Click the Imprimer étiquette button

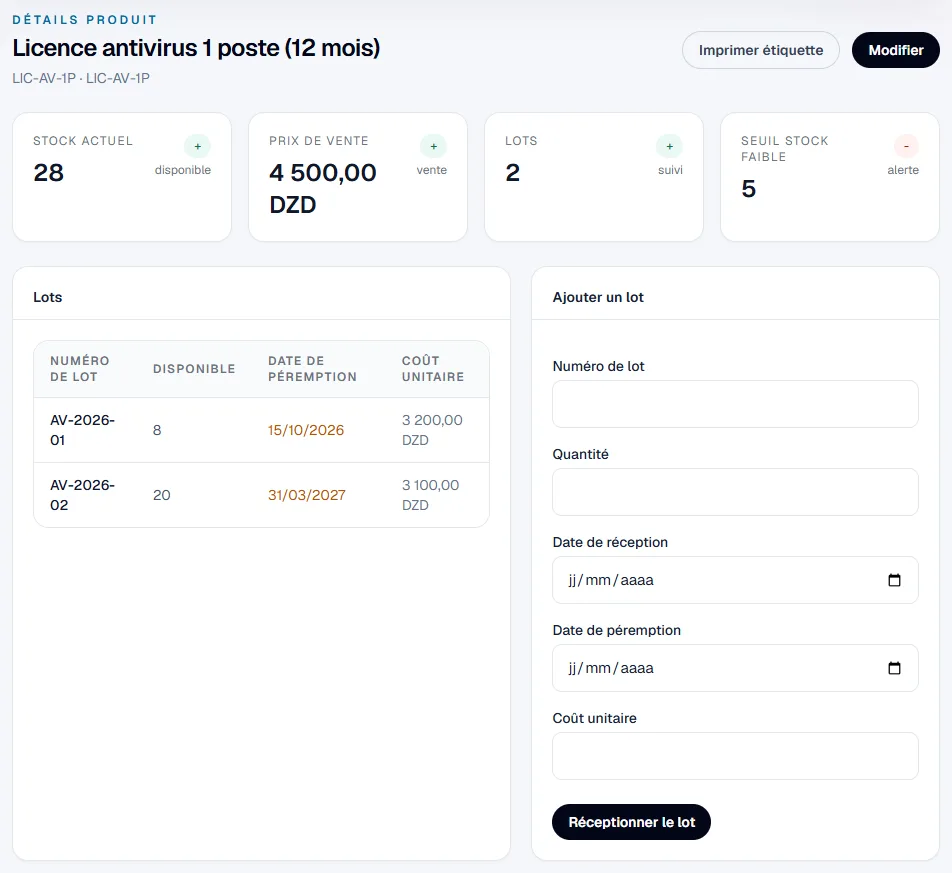761,50
